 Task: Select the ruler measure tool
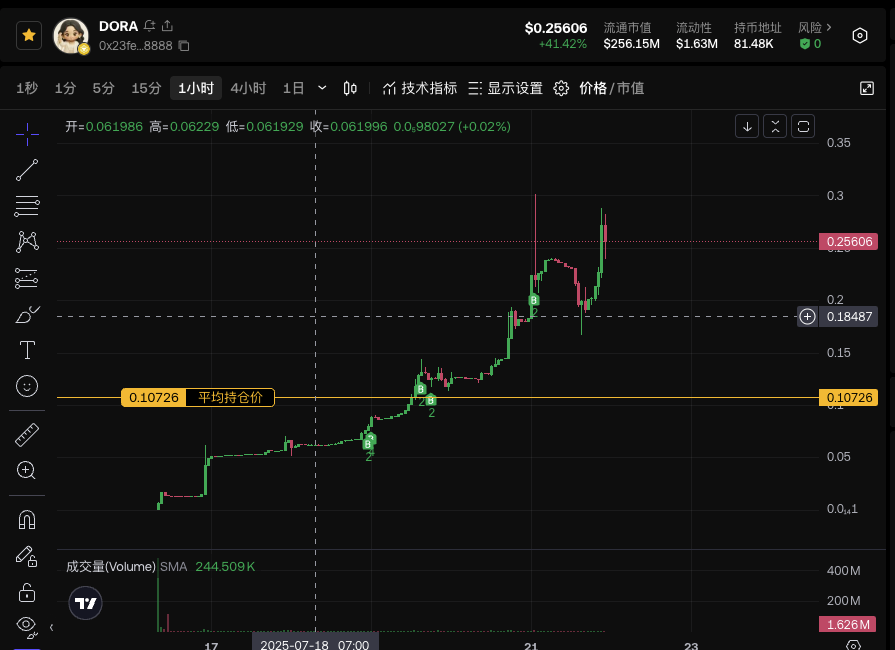(27, 435)
